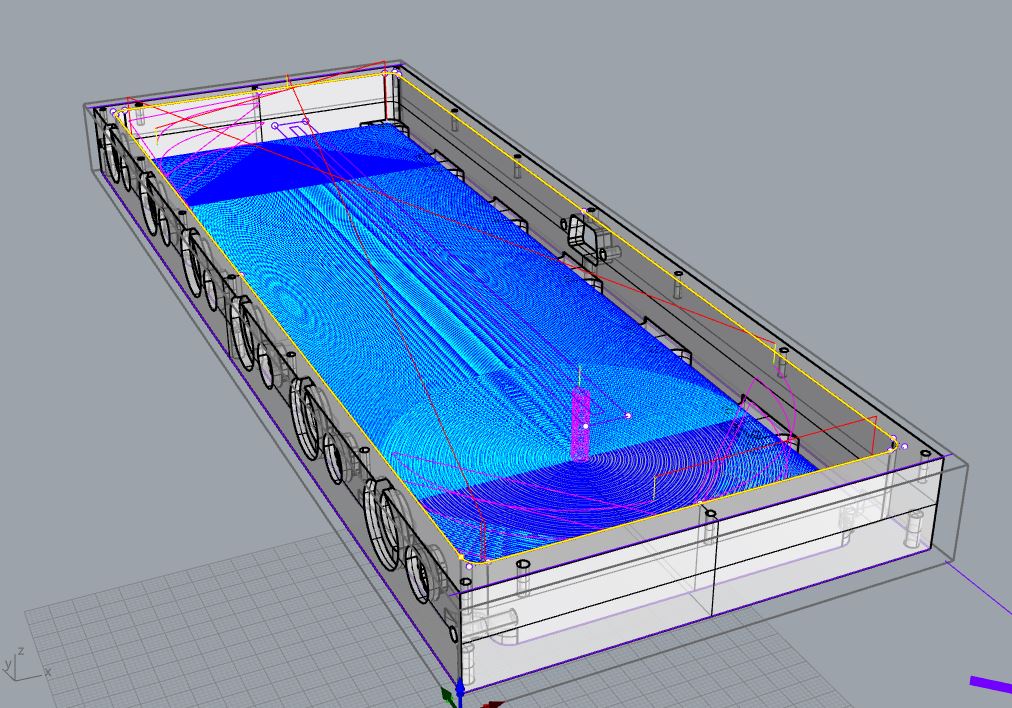Click the blue Z-axis arrow at origin
This screenshot has width=1012, height=708.
pyautogui.click(x=460, y=692)
